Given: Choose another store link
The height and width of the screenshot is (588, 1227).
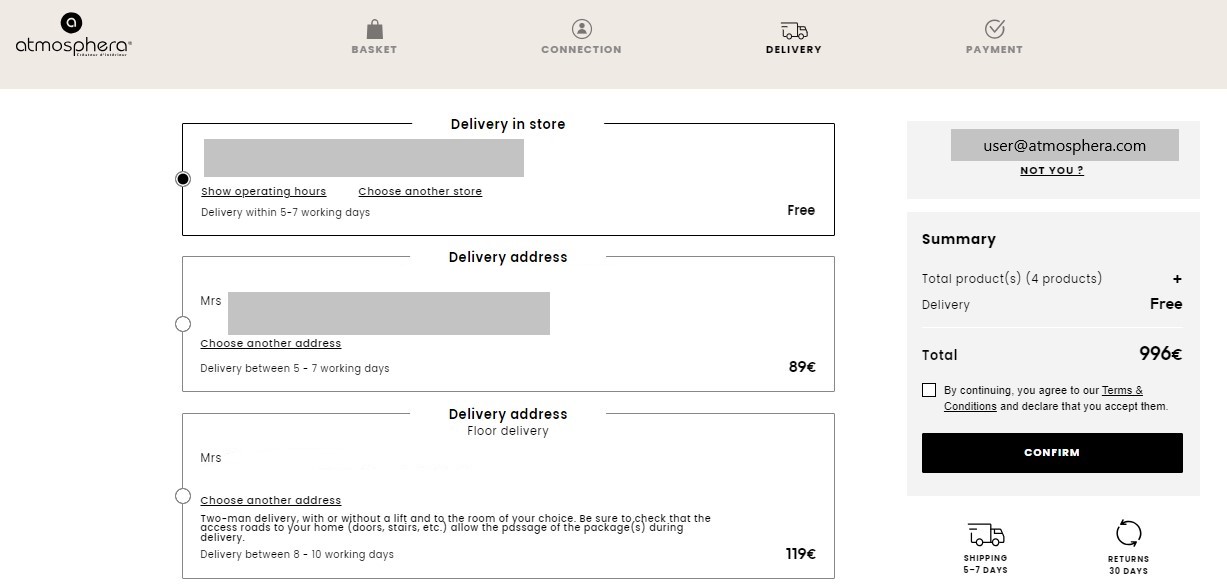Looking at the screenshot, I should click(x=420, y=191).
